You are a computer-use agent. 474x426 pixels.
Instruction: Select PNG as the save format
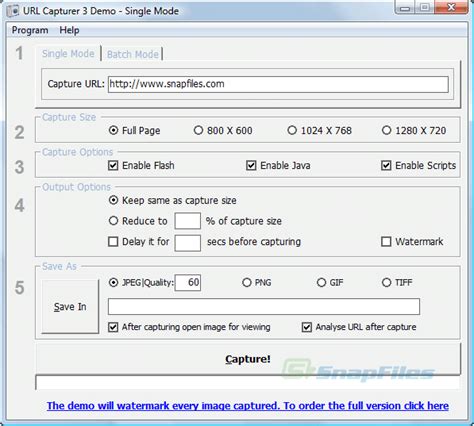(257, 283)
